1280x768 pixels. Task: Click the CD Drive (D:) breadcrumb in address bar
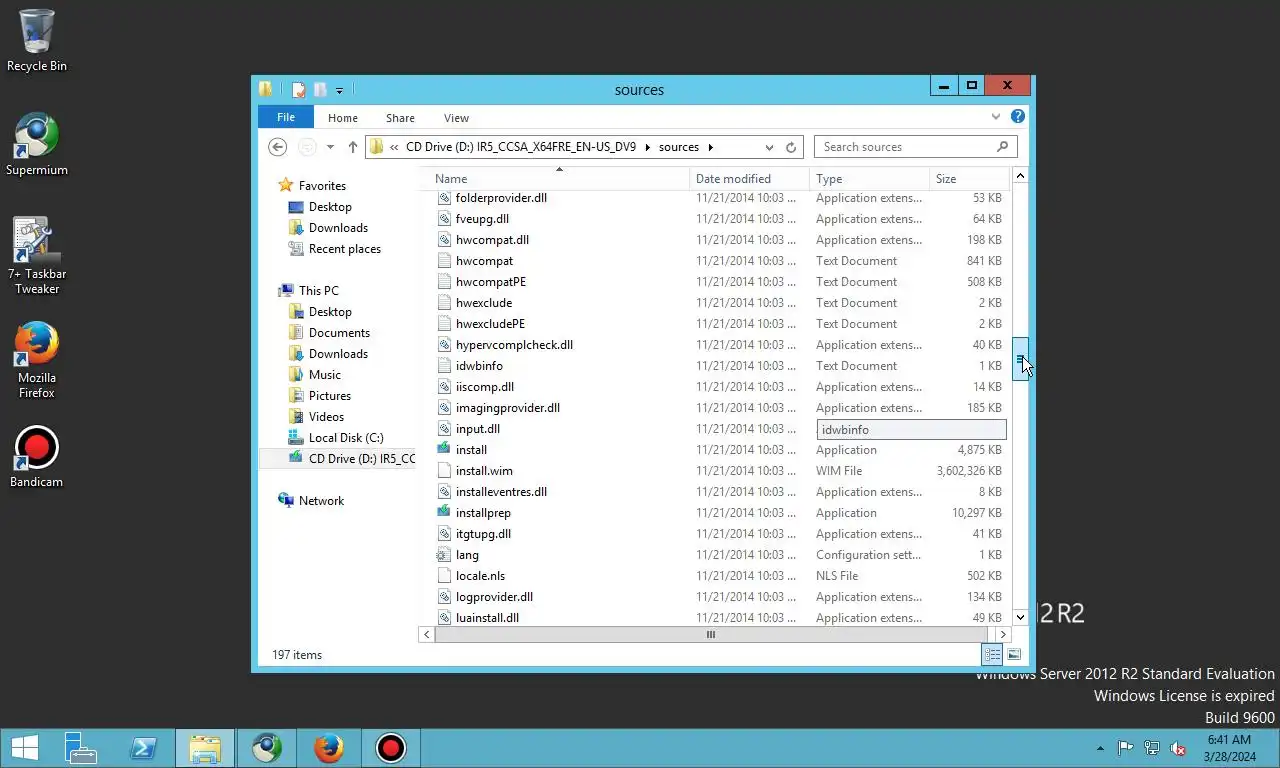(520, 147)
